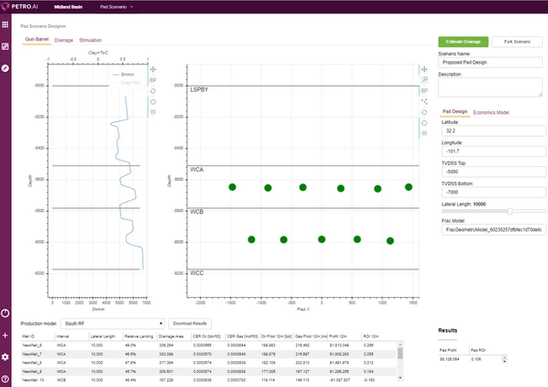Image resolution: width=548 pixels, height=387 pixels.
Task: Click the Download Results button
Action: coord(190,323)
